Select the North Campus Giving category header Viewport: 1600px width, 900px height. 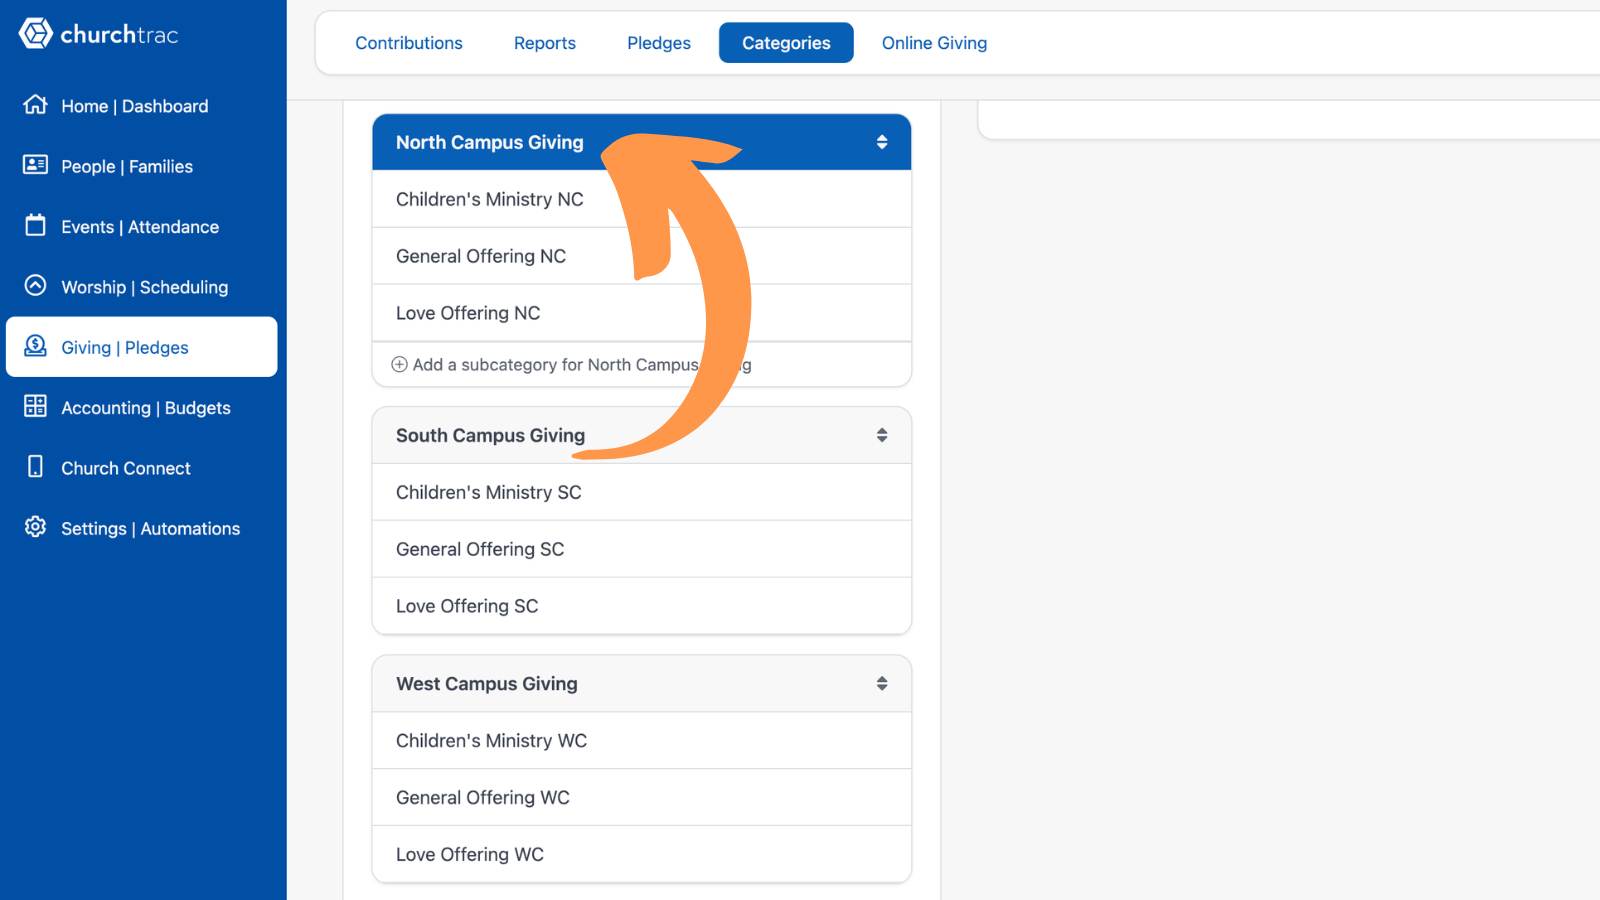point(642,142)
